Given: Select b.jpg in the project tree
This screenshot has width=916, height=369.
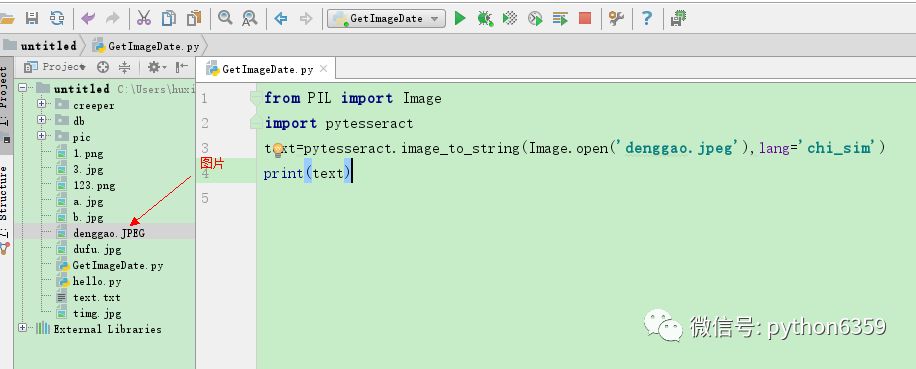Looking at the screenshot, I should (x=88, y=218).
